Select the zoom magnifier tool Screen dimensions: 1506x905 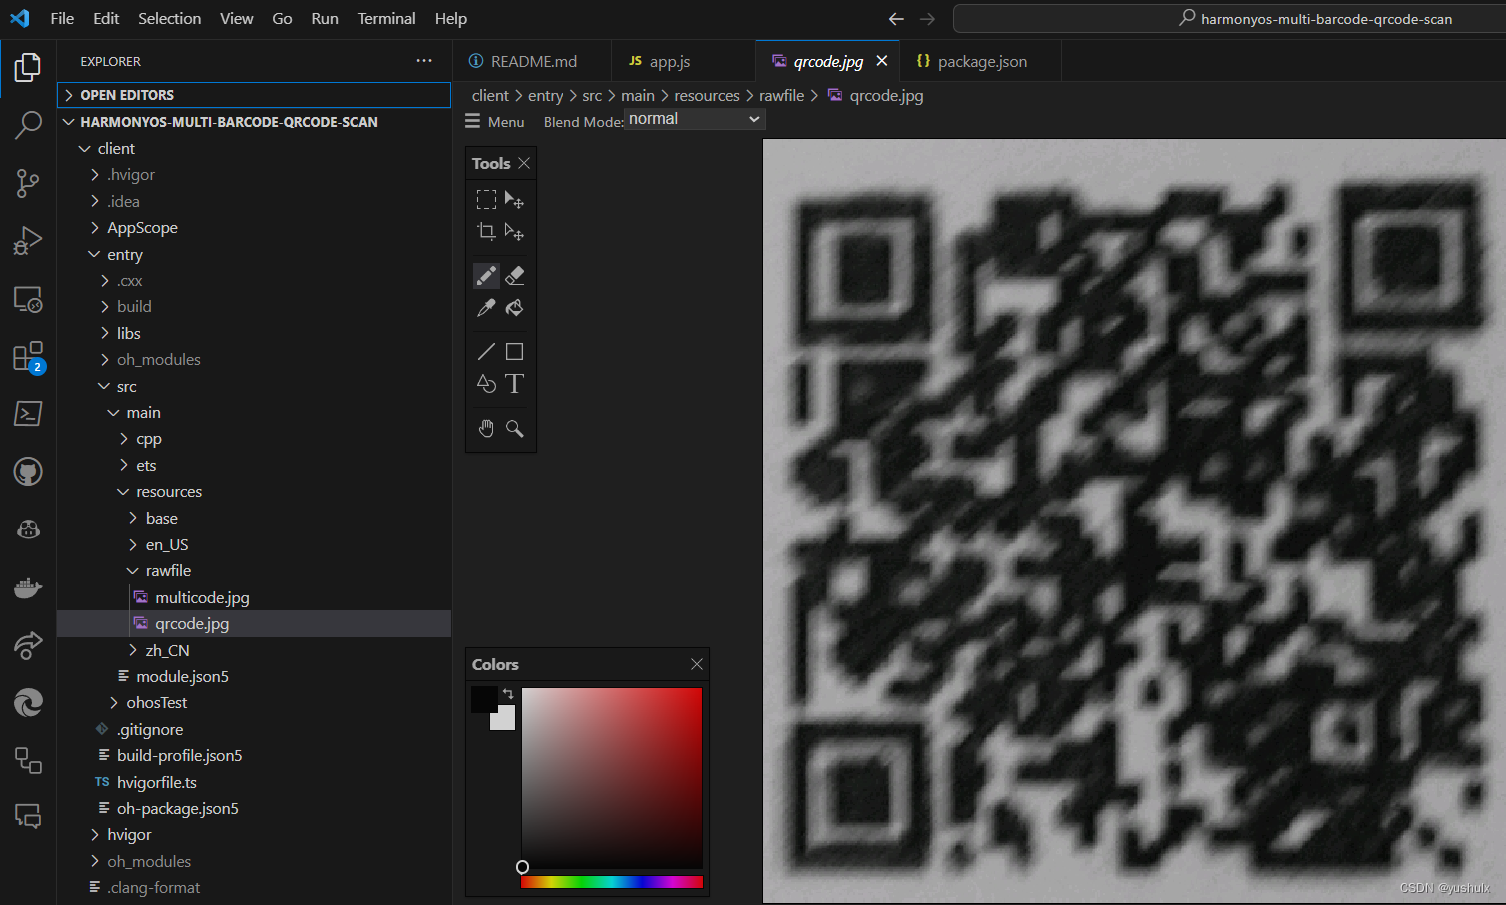[x=514, y=429]
